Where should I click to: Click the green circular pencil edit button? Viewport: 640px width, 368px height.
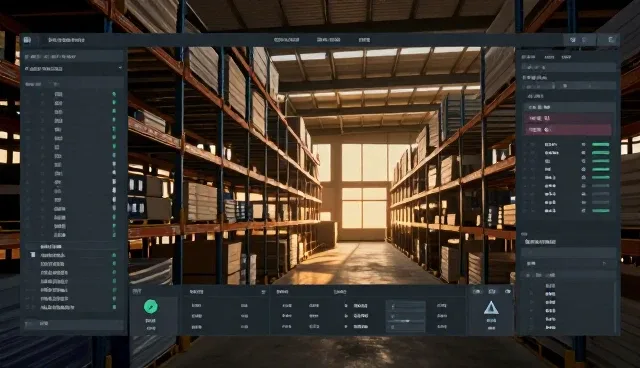click(151, 306)
